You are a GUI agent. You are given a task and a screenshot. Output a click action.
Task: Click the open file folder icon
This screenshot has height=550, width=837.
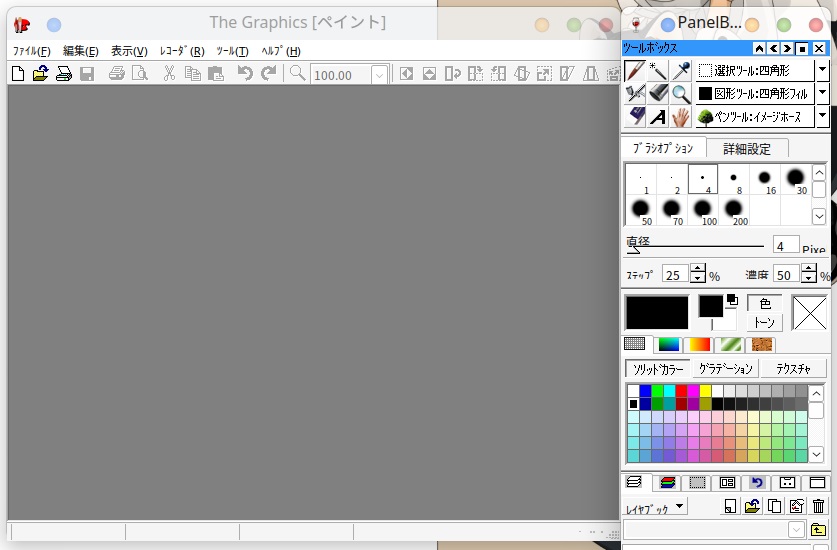40,73
